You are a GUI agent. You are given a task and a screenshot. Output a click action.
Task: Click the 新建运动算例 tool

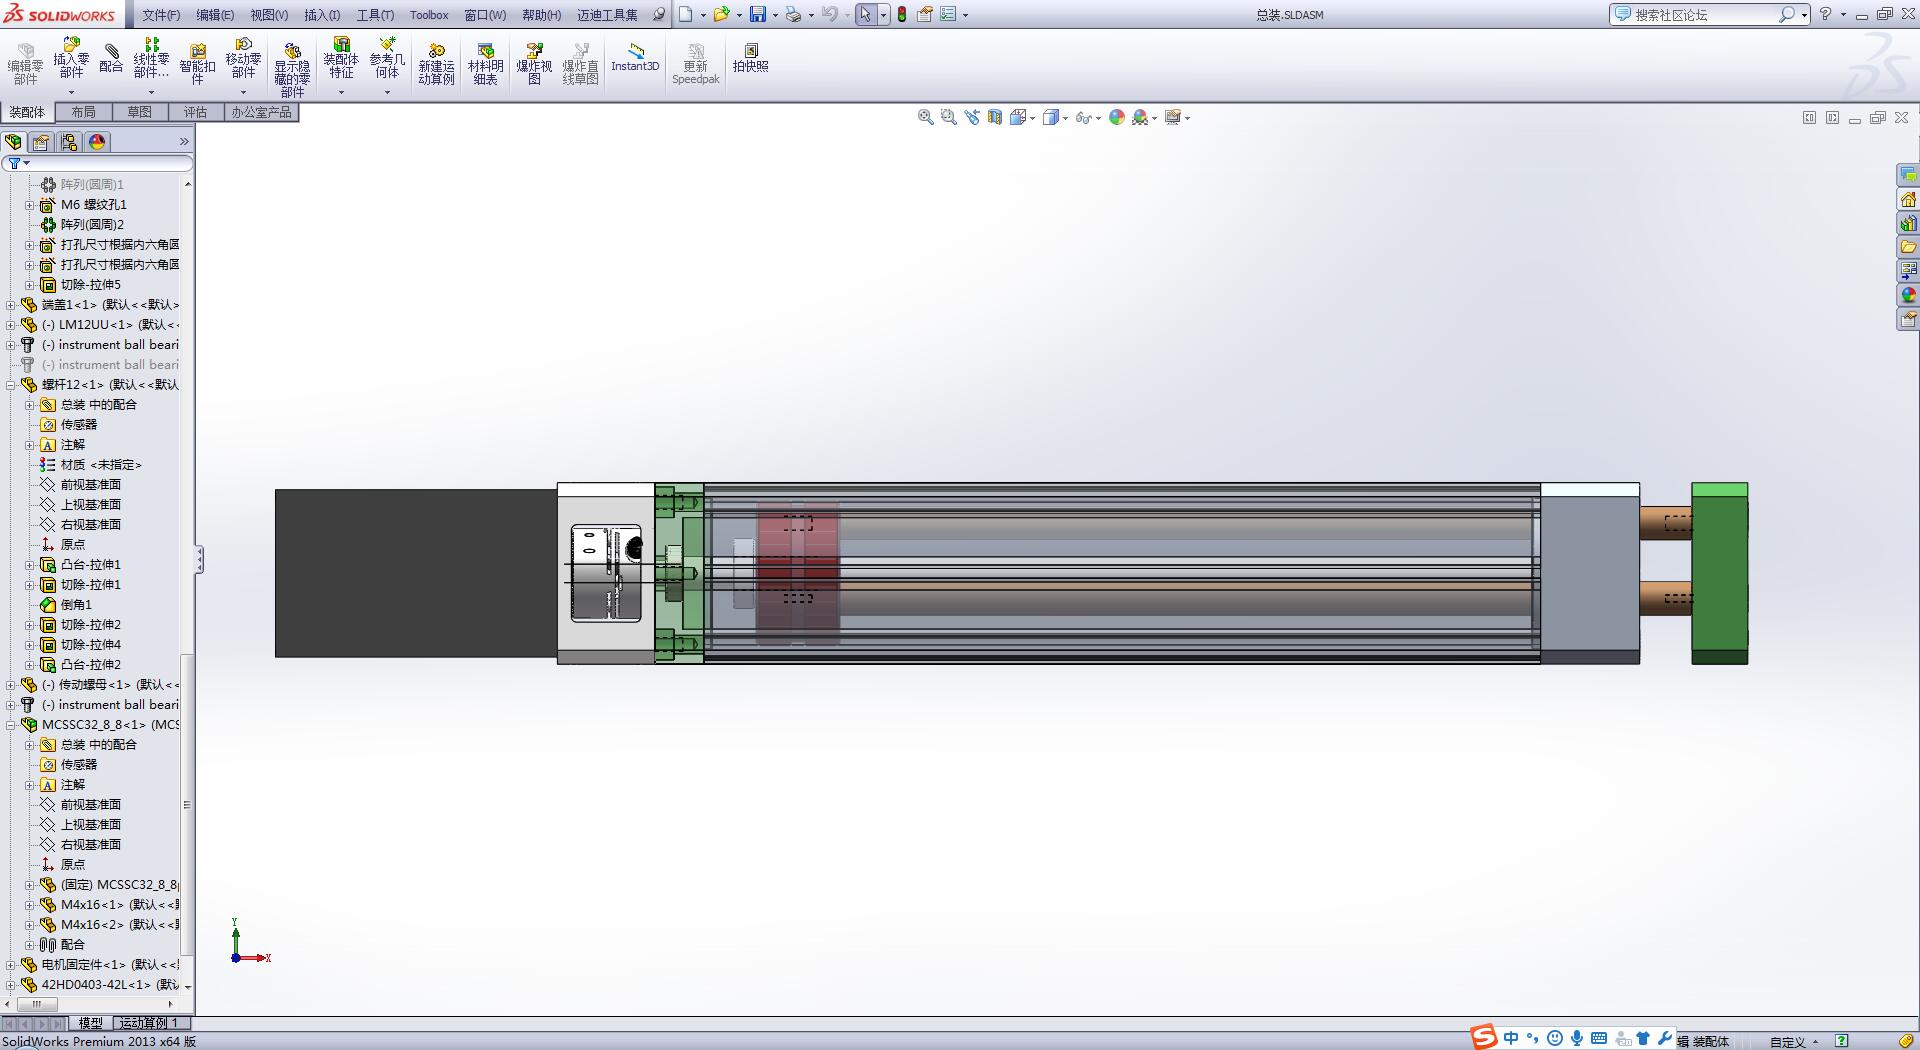(436, 64)
